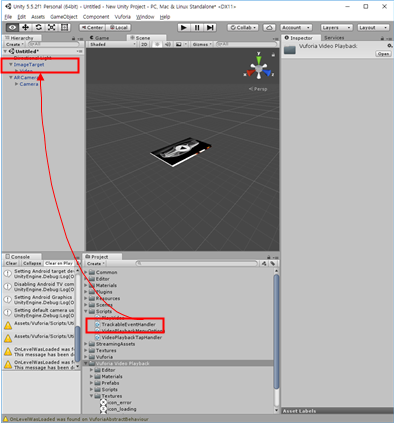Click the Console vertical scrollbar
Screen dimensions: 394x423
[77, 344]
